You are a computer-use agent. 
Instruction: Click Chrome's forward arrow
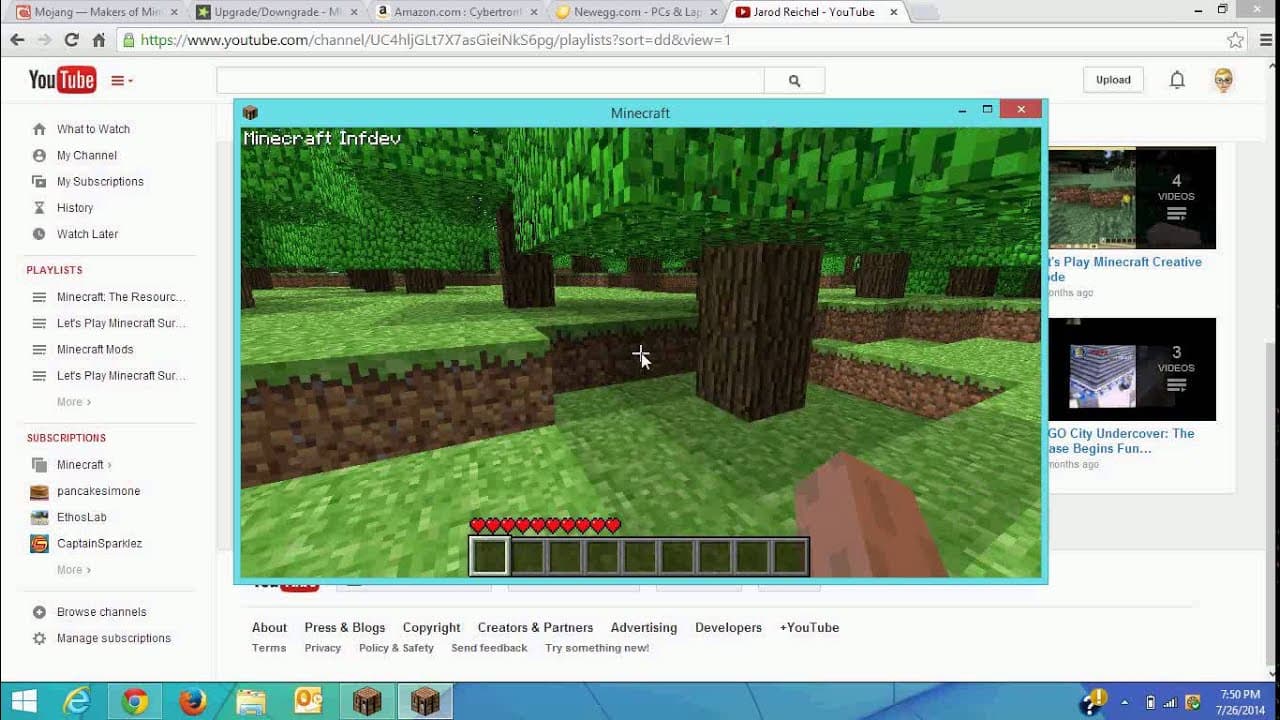[x=44, y=40]
